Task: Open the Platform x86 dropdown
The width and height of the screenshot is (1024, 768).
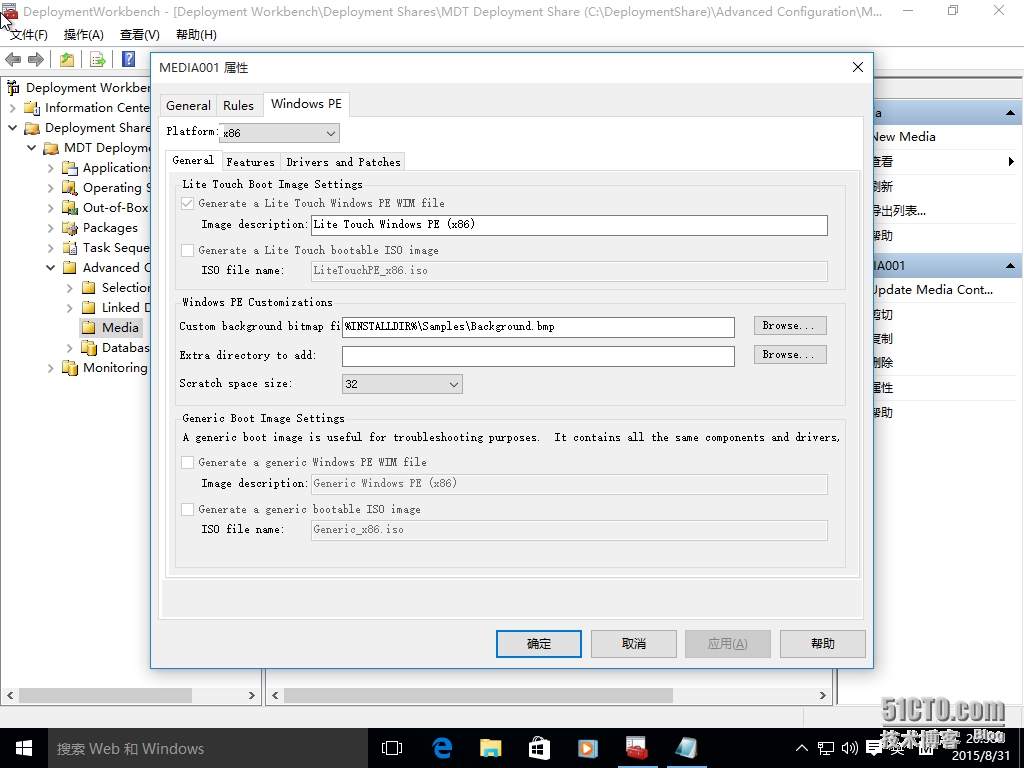Action: pos(280,133)
